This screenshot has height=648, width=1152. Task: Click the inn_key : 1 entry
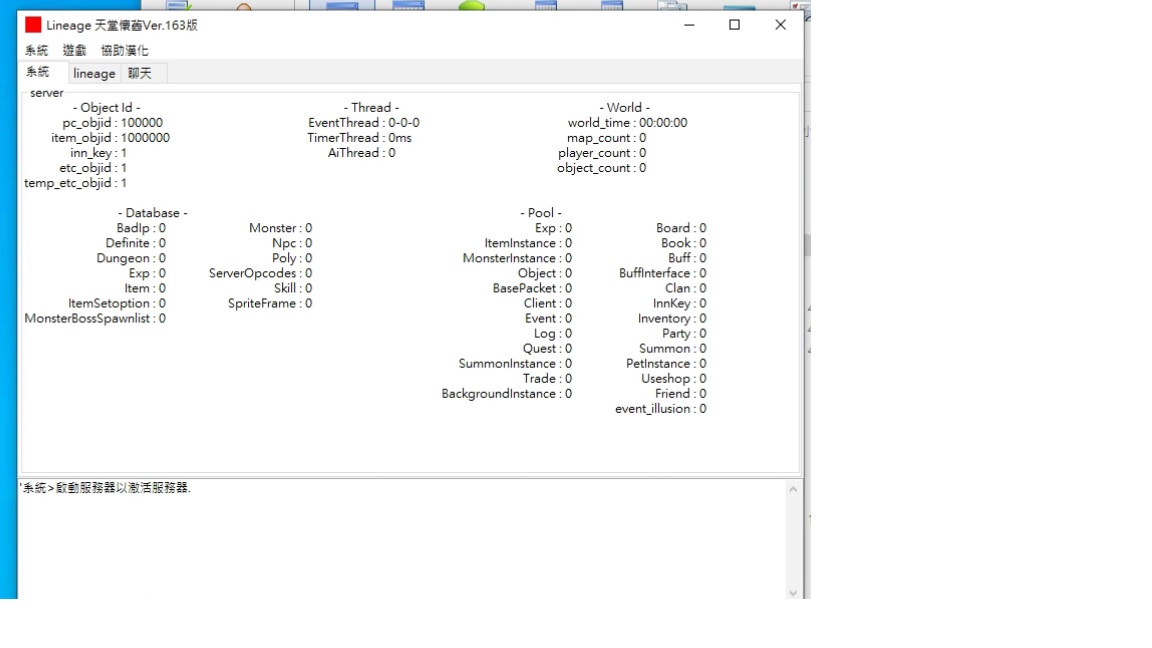pyautogui.click(x=98, y=153)
